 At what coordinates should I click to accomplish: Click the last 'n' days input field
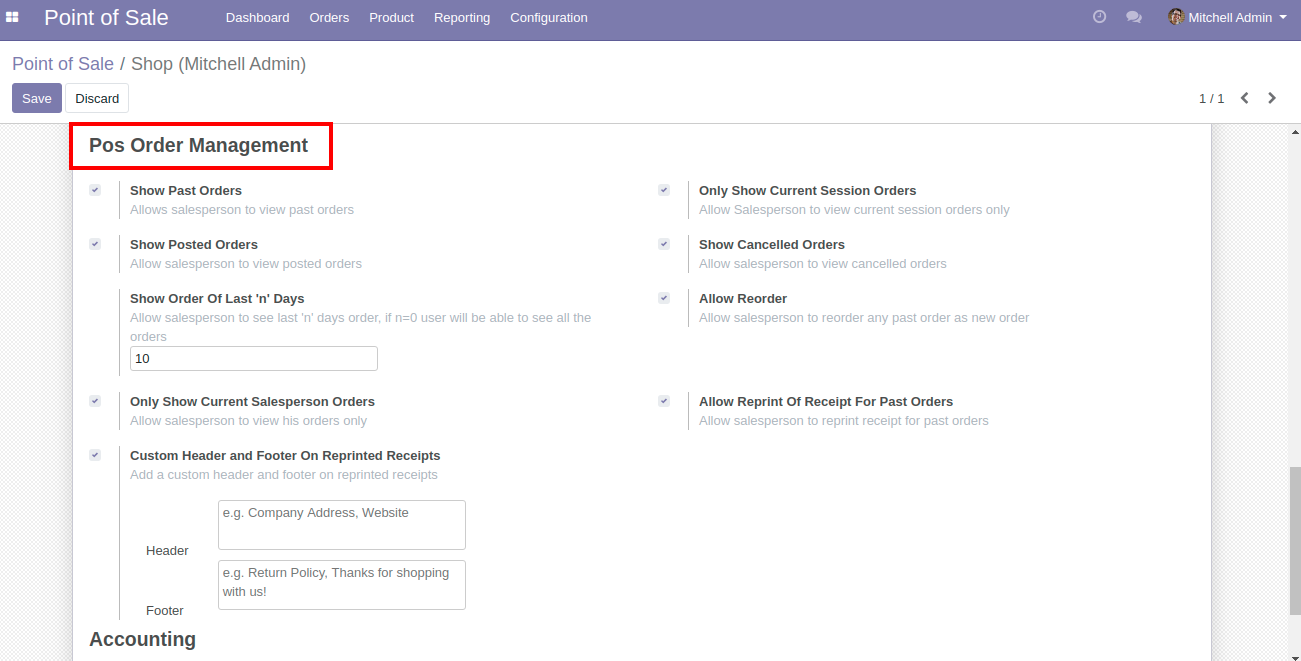tap(254, 359)
